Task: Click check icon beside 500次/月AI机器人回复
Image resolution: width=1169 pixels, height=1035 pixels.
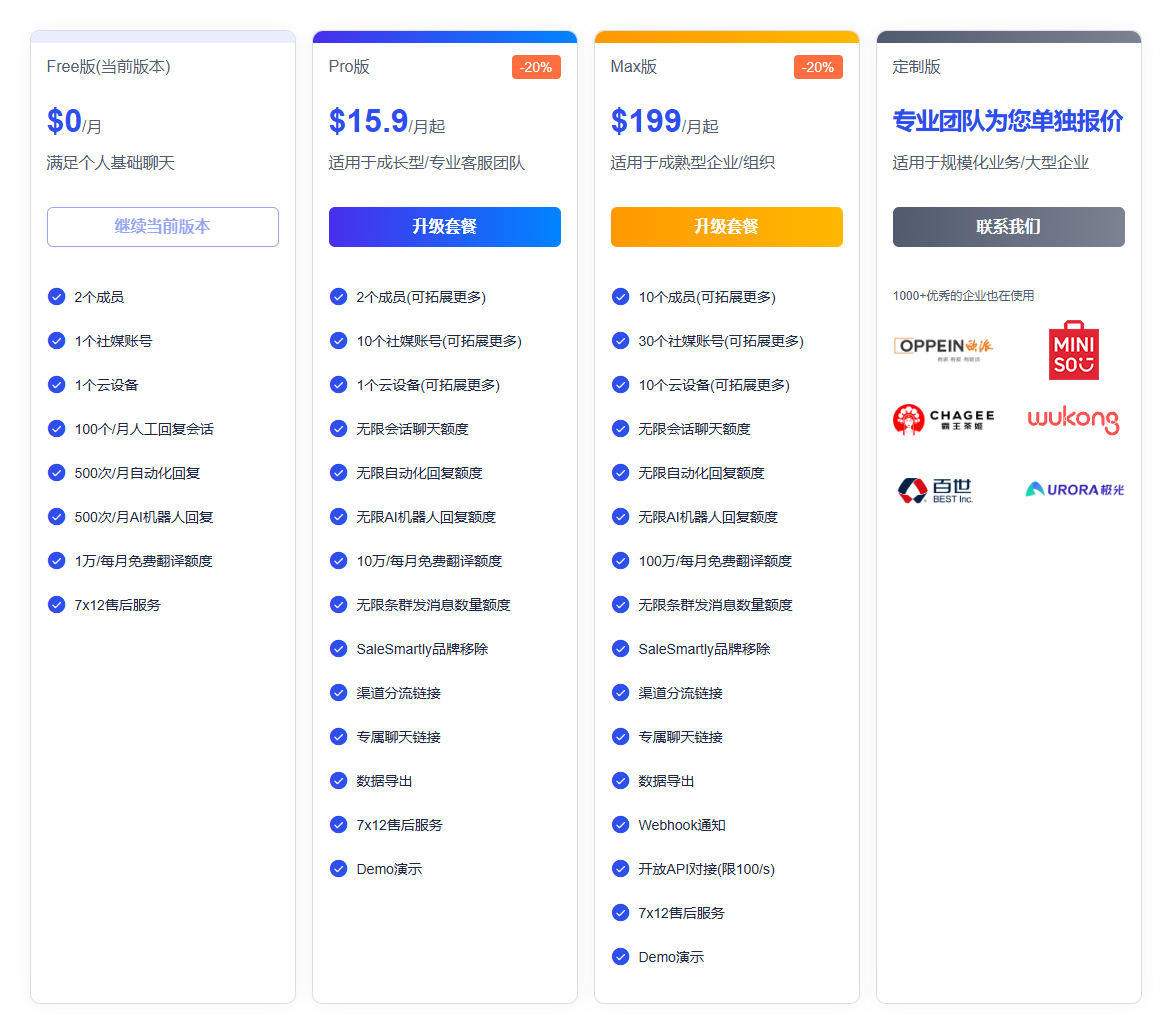Action: tap(57, 517)
